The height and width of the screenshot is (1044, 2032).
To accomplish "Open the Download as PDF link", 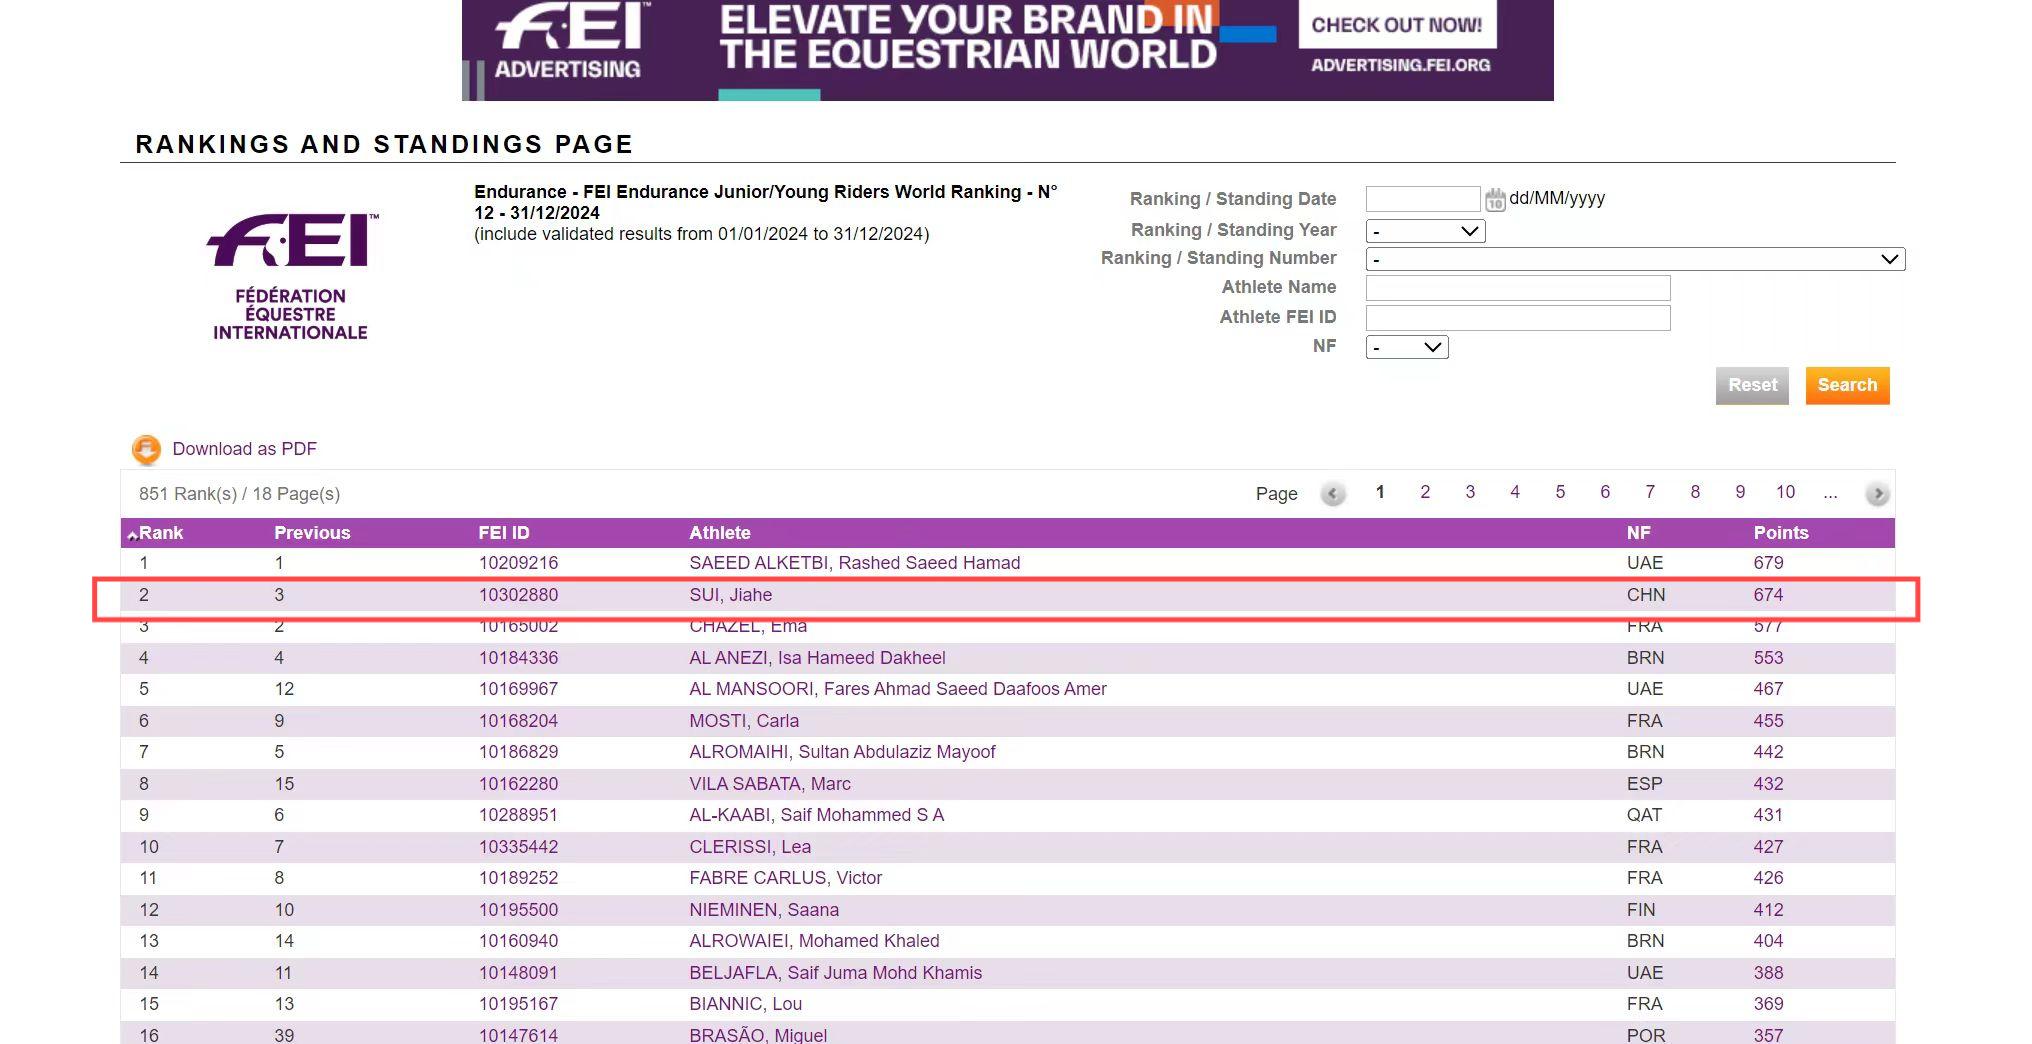I will click(x=244, y=449).
